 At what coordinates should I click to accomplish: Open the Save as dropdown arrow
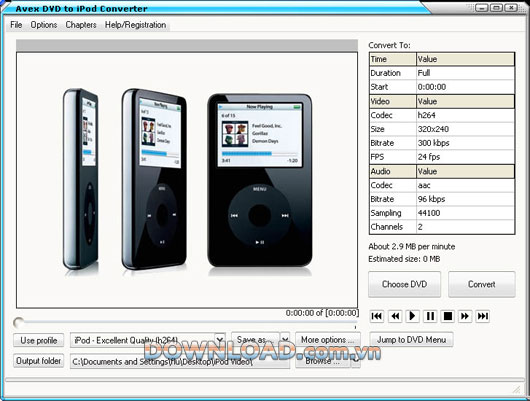tap(285, 339)
